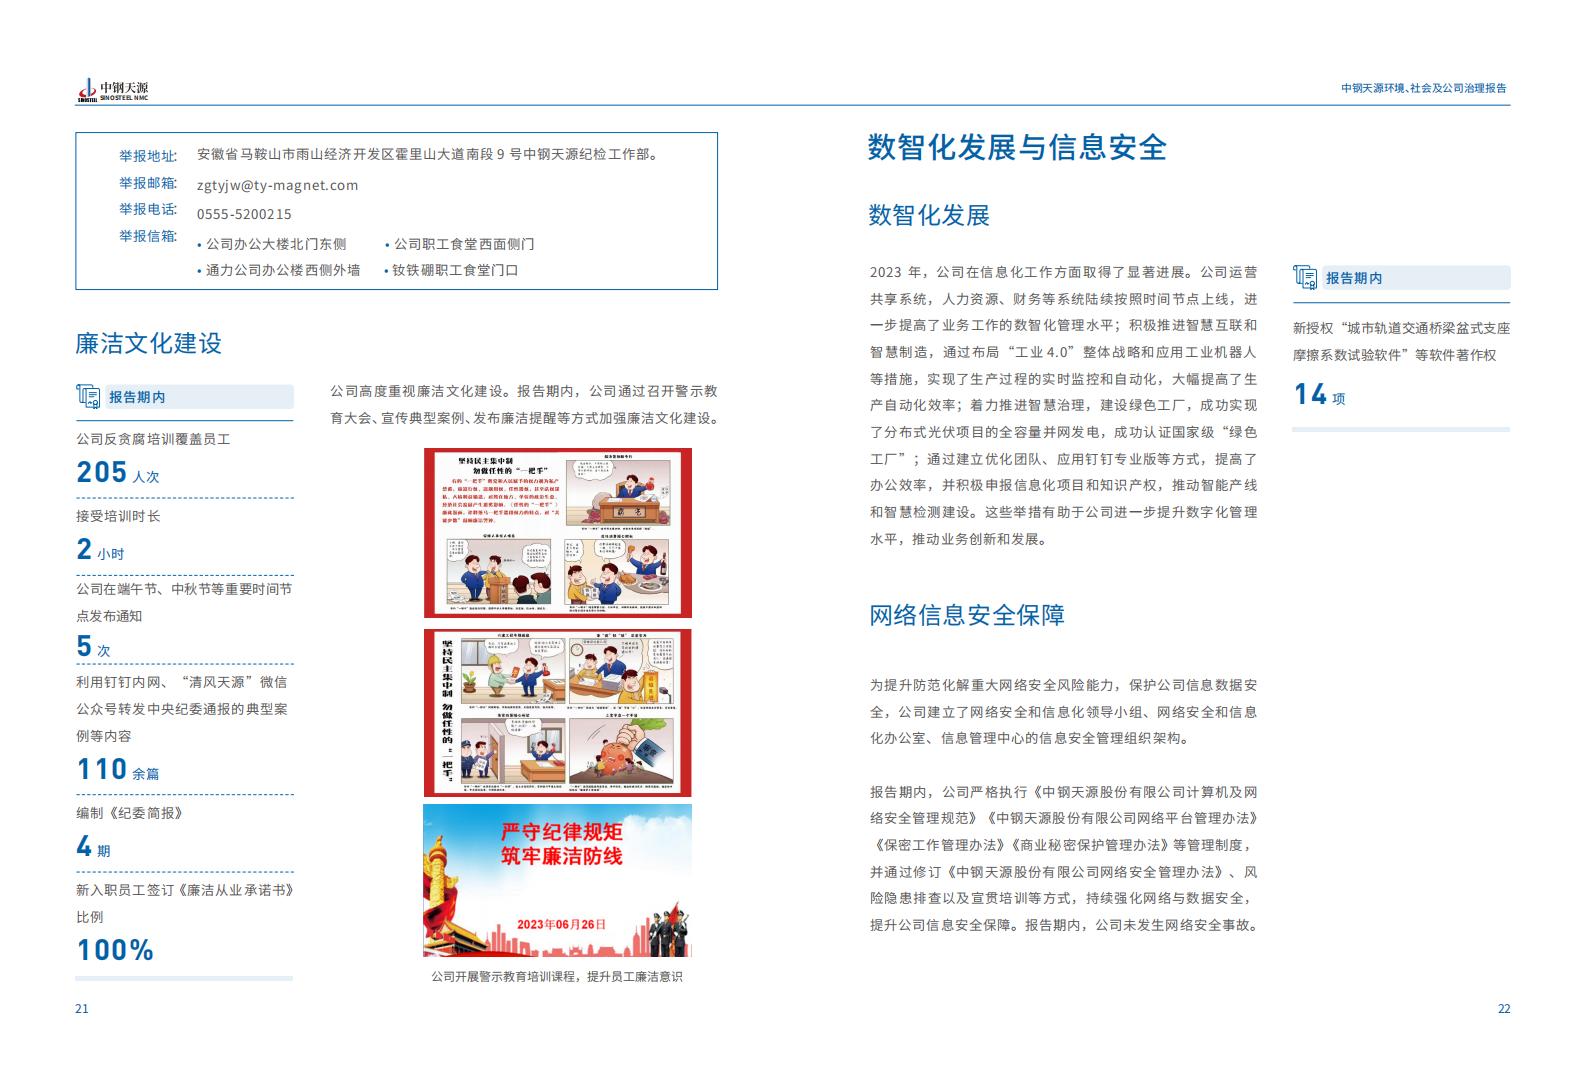
Task: Select the 100% signing ratio figure
Action: [x=115, y=950]
